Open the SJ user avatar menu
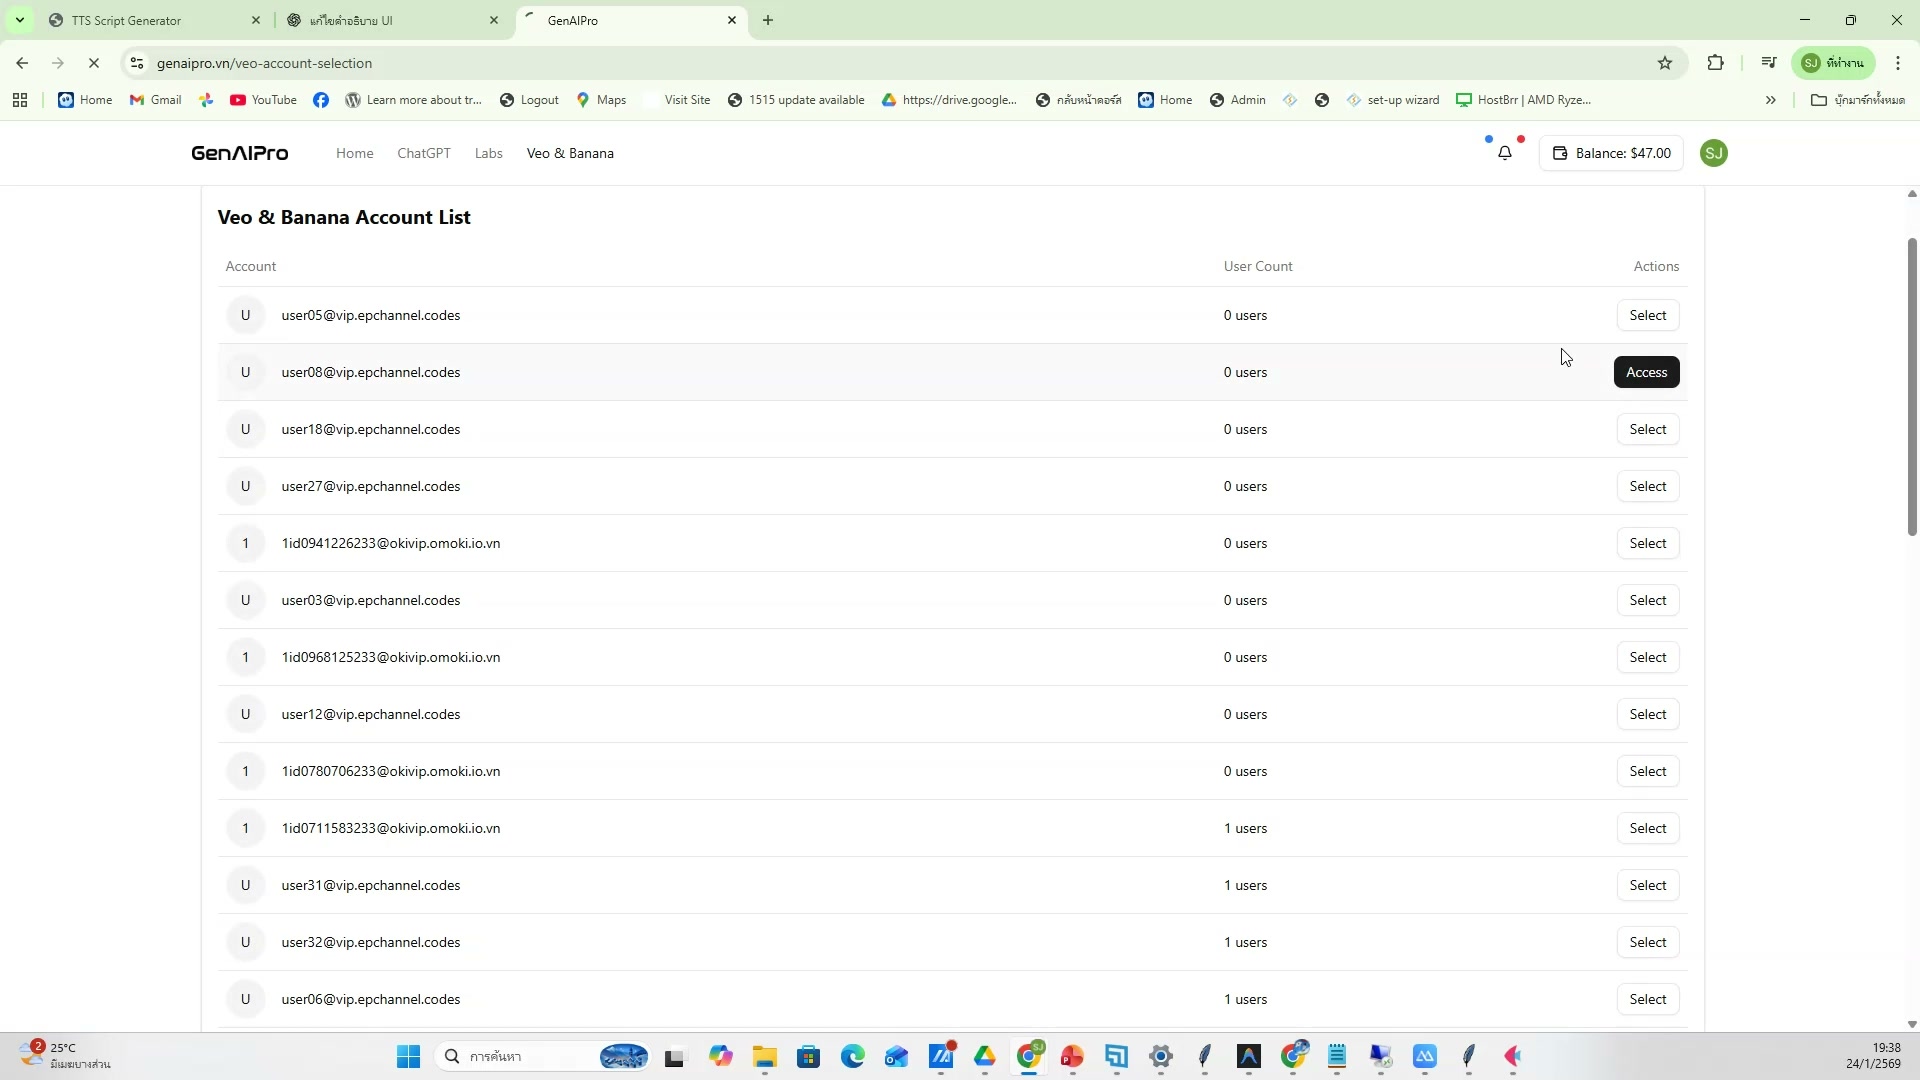The width and height of the screenshot is (1920, 1080). click(1713, 153)
